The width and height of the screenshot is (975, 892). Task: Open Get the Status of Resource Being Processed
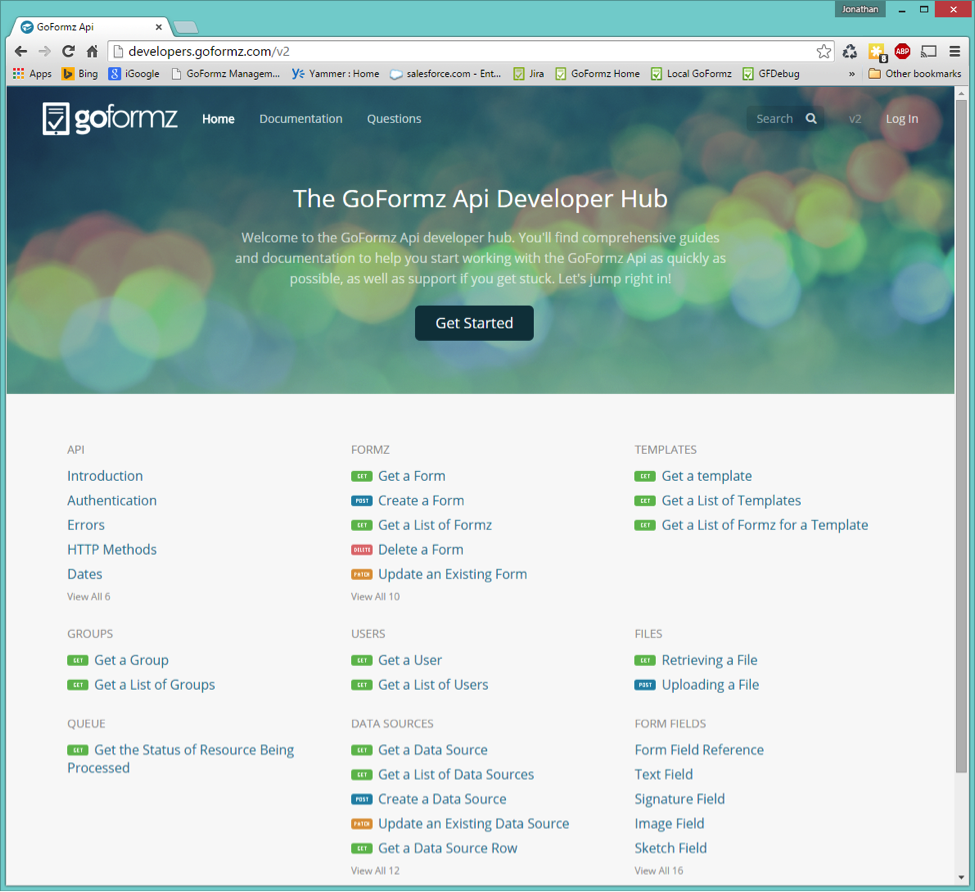pos(180,758)
